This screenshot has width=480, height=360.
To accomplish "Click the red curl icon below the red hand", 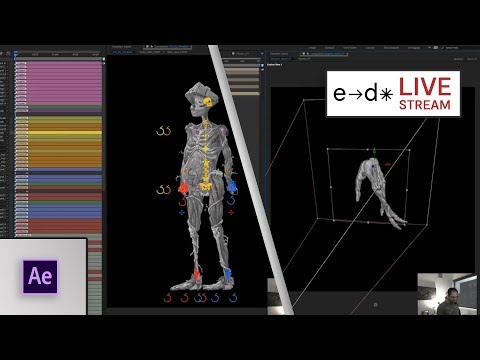I will coord(183,202).
